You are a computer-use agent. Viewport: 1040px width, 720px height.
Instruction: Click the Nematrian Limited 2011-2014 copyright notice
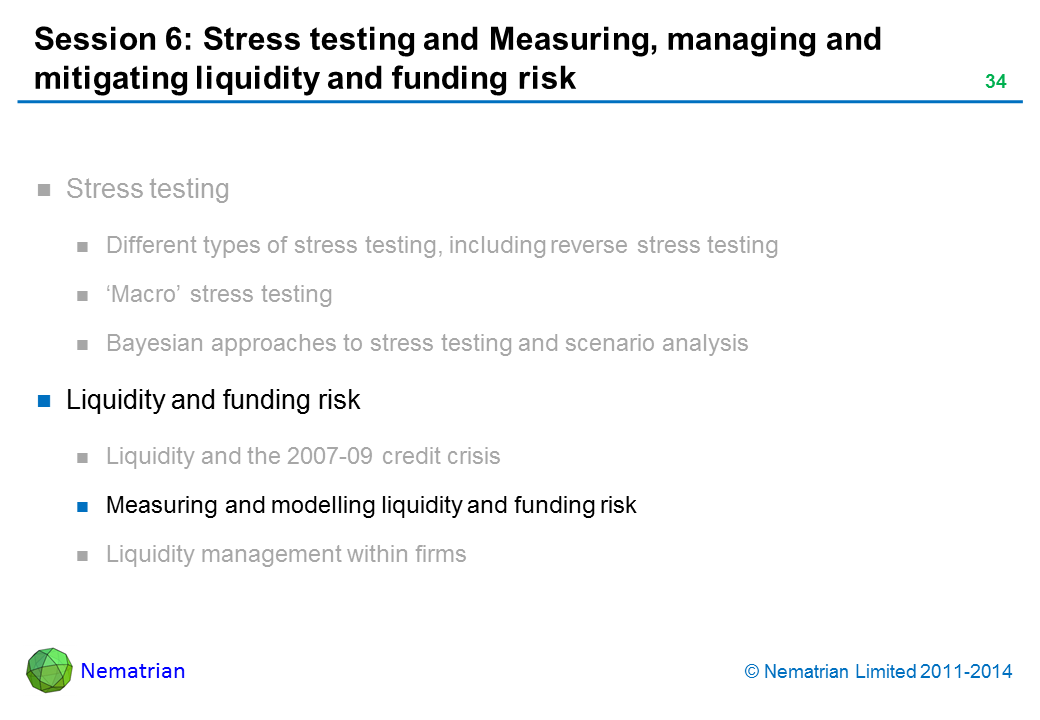click(x=879, y=672)
